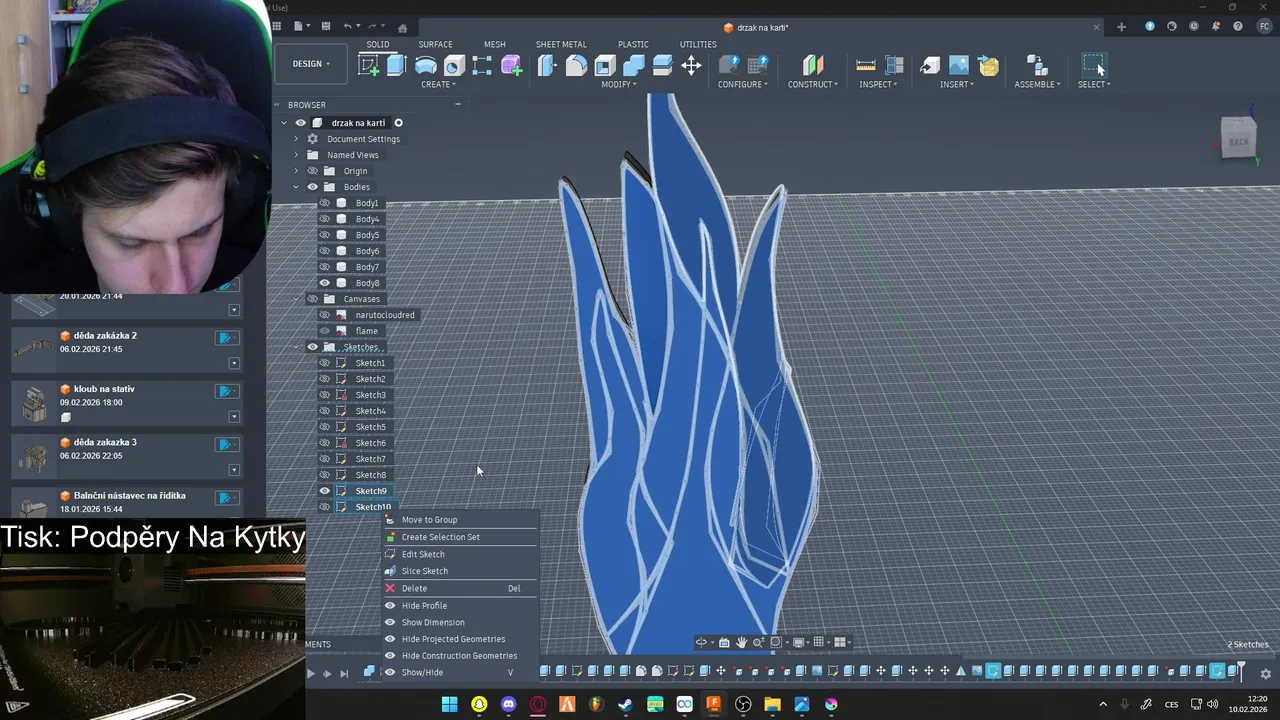The image size is (1280, 720).
Task: Collapse the Bodies folder
Action: (296, 187)
